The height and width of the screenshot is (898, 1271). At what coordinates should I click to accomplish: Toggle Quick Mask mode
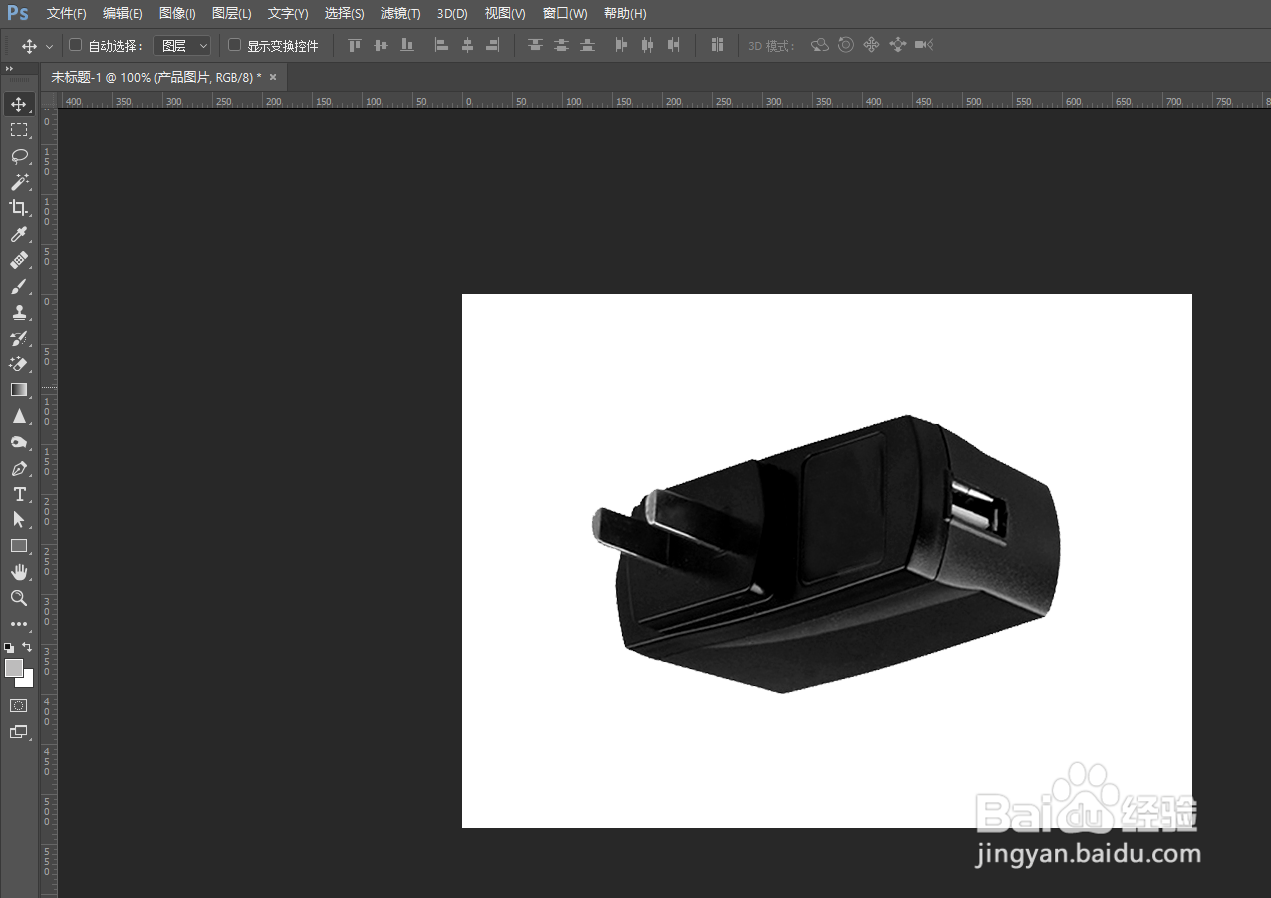tap(19, 705)
